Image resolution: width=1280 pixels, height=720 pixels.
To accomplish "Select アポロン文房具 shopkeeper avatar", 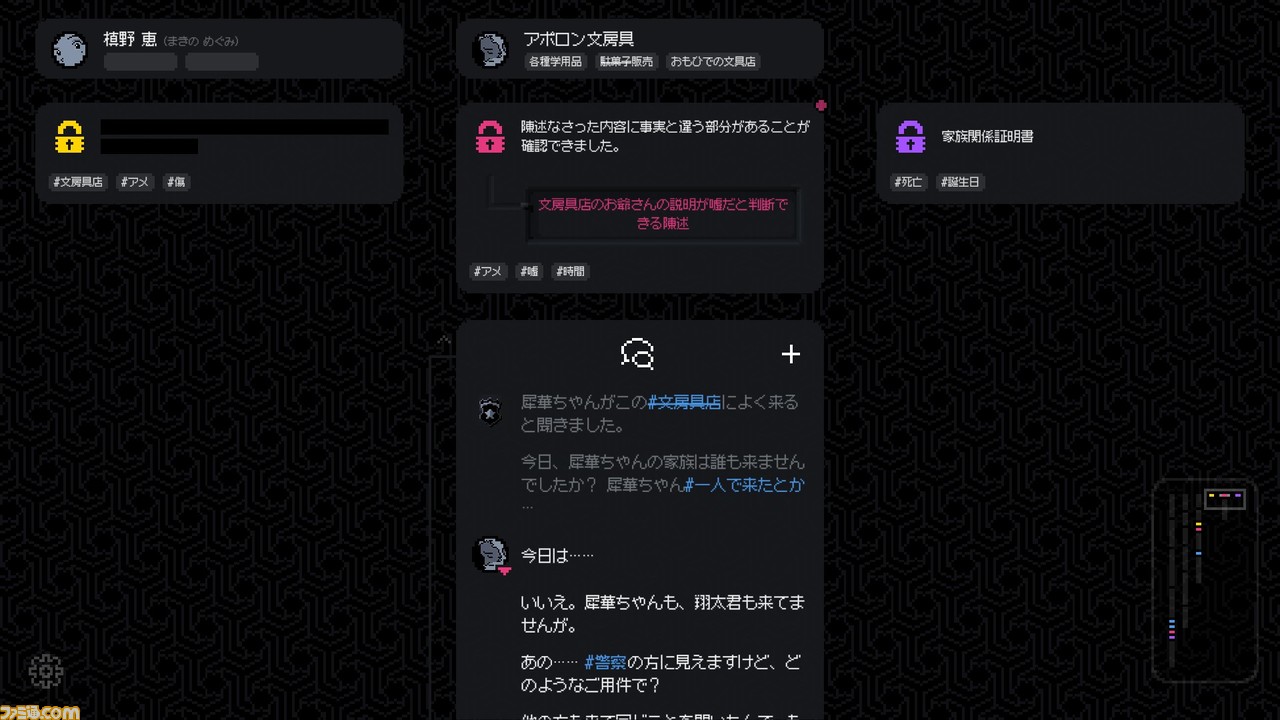I will click(490, 50).
